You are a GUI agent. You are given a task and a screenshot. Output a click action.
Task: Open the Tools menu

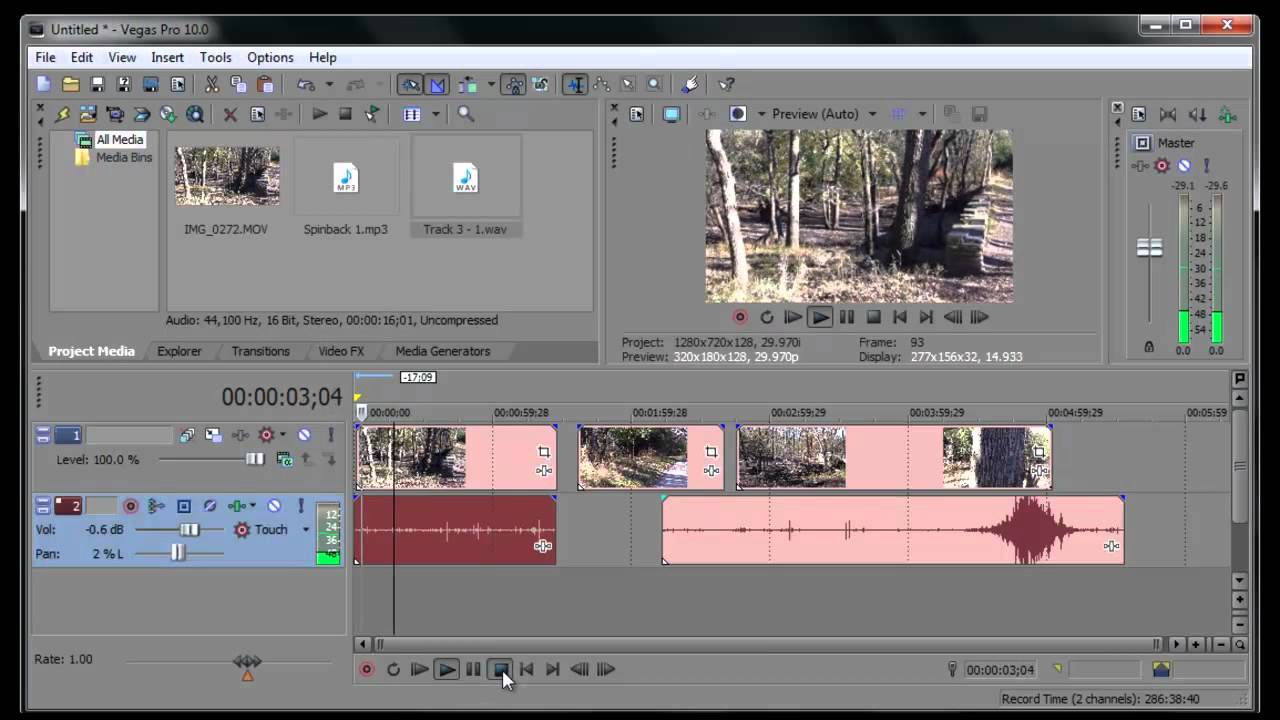coord(215,57)
